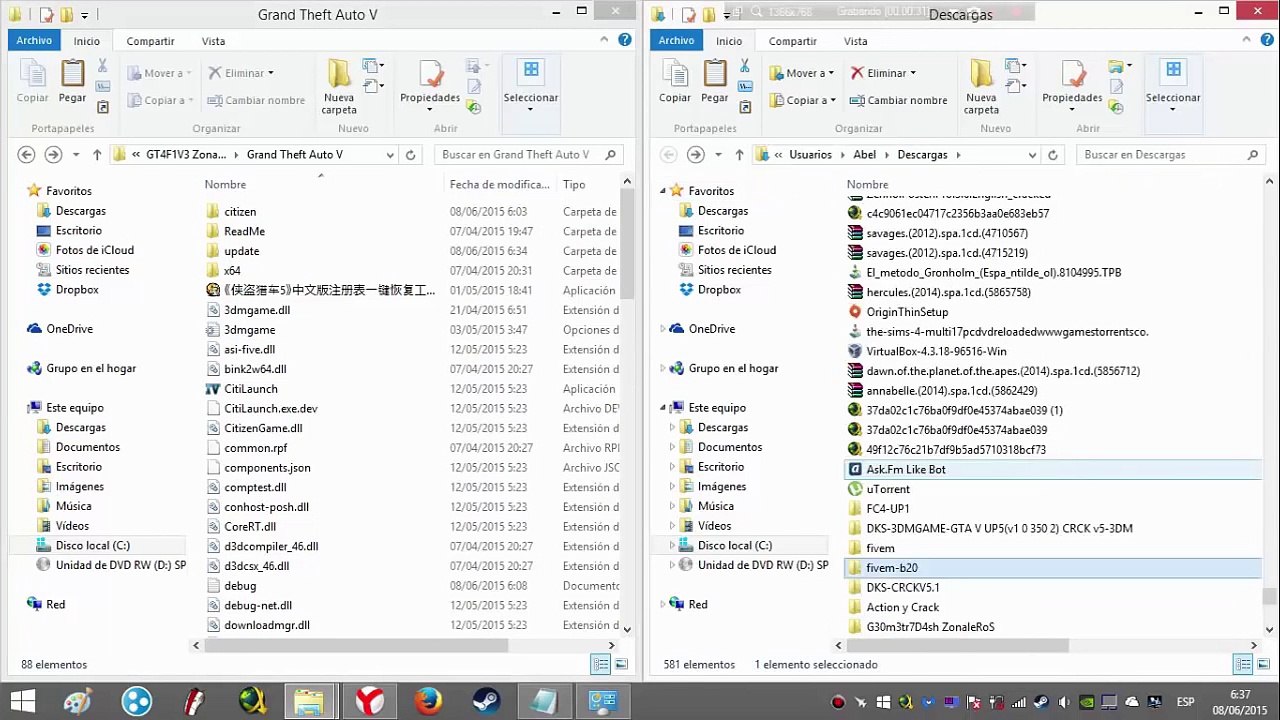The image size is (1280, 720).
Task: Click the Pegar icon in the Grand Theft Auto V window
Action: click(x=72, y=81)
